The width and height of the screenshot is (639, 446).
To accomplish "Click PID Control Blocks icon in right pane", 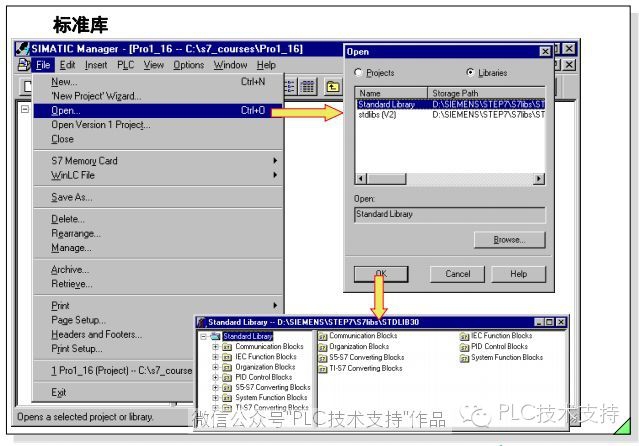I will 464,347.
